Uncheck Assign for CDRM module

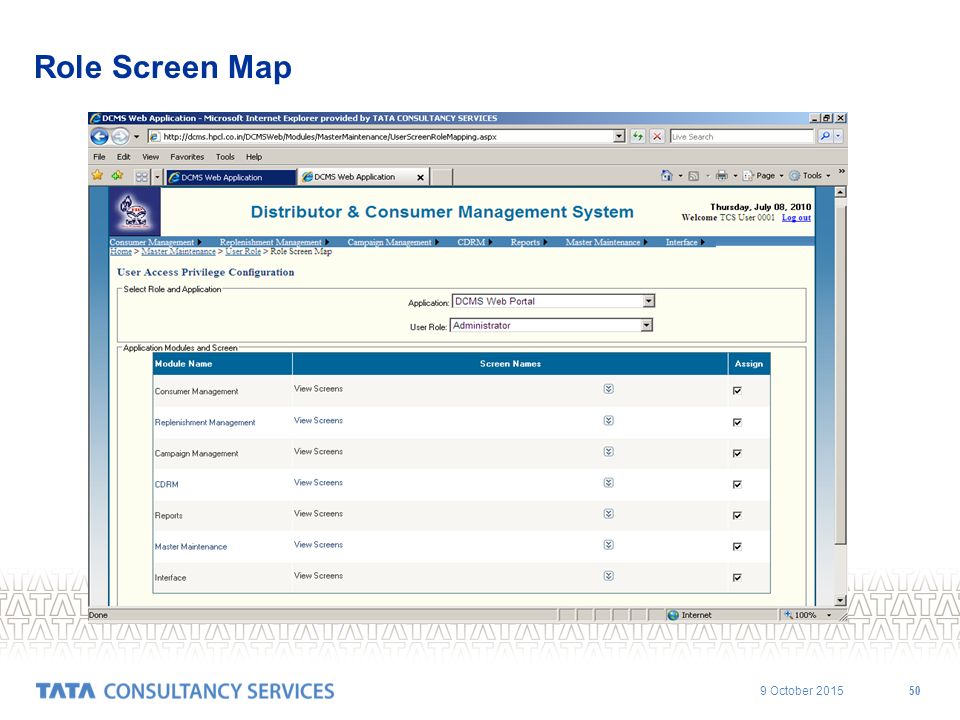[737, 484]
